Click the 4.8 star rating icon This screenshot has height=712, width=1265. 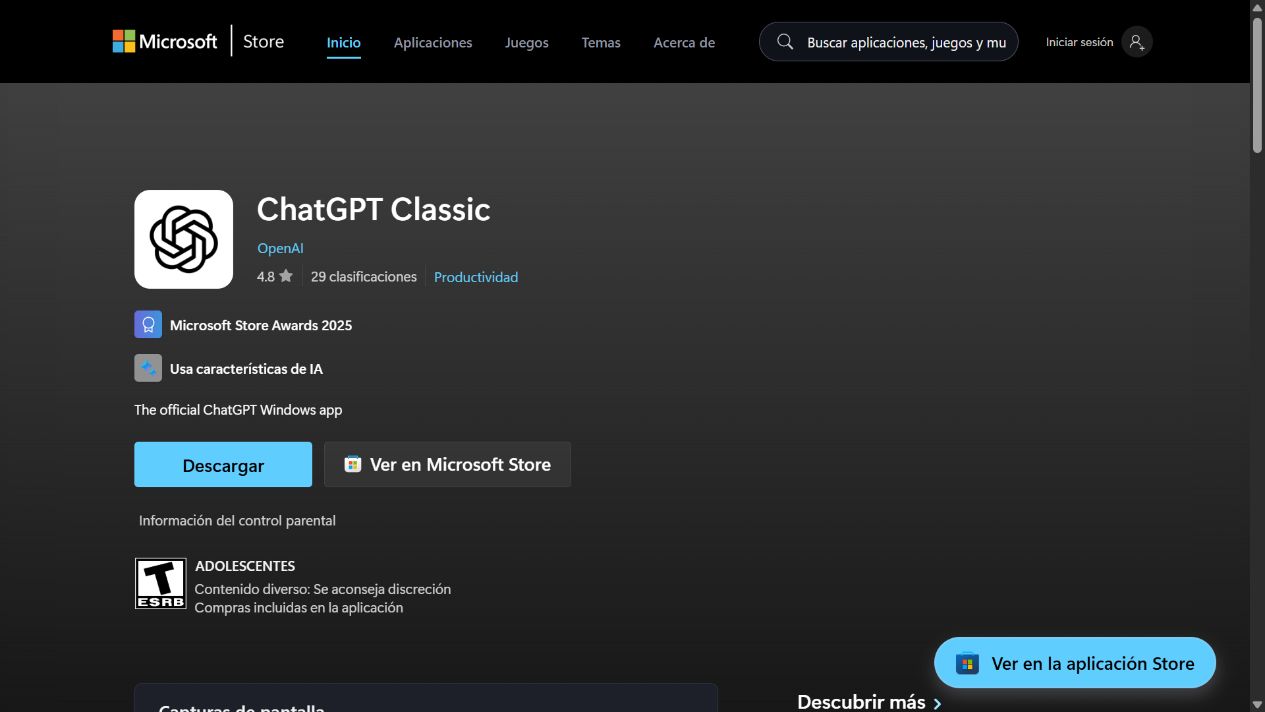pyautogui.click(x=286, y=276)
